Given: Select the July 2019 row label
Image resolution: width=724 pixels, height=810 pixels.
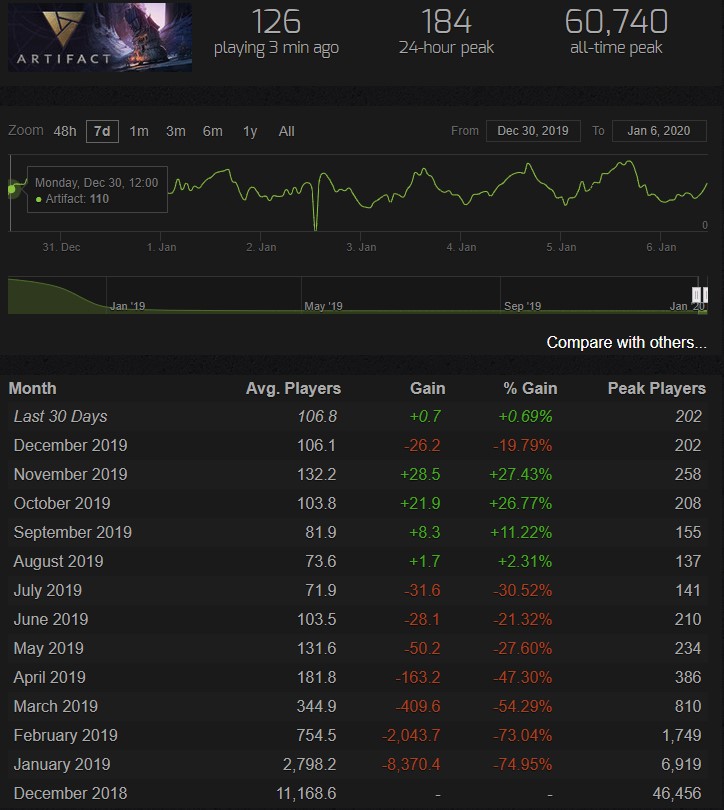Looking at the screenshot, I should click(x=48, y=590).
